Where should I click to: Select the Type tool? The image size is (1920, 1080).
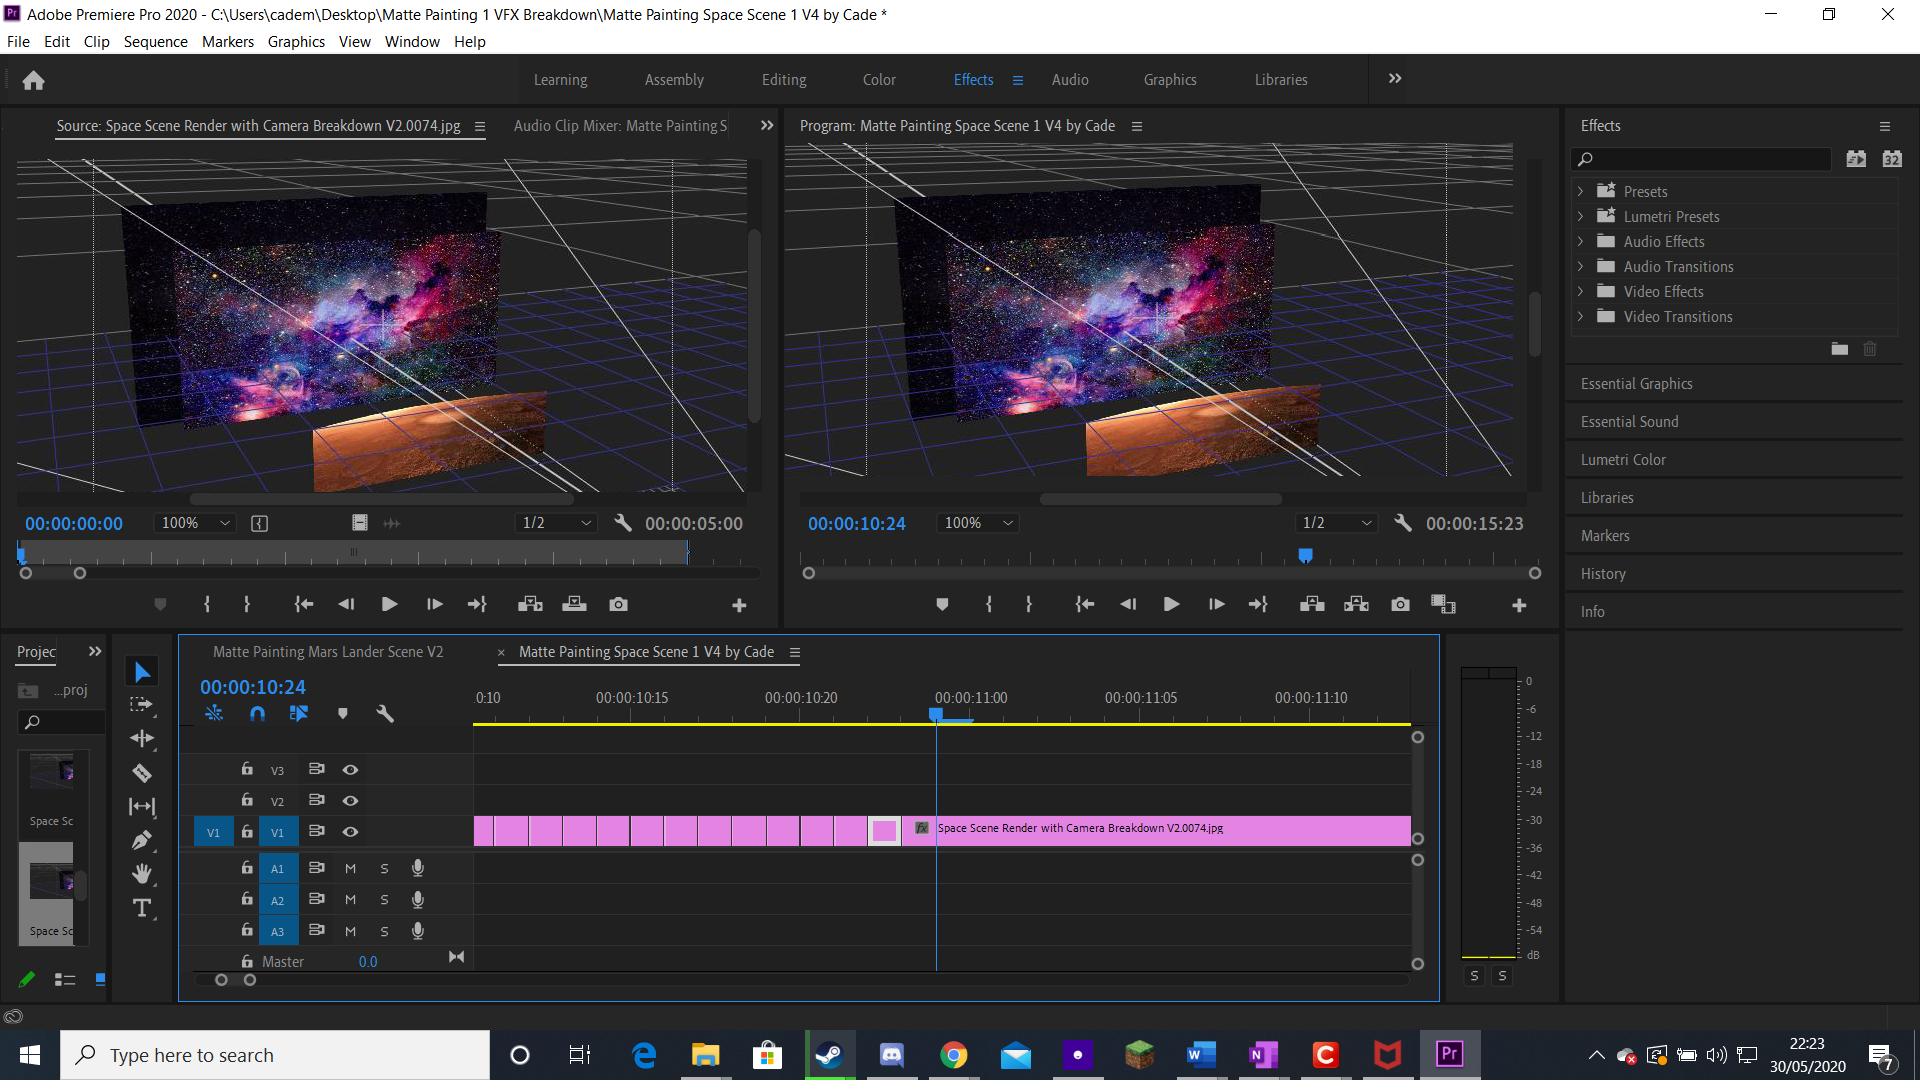pos(142,908)
